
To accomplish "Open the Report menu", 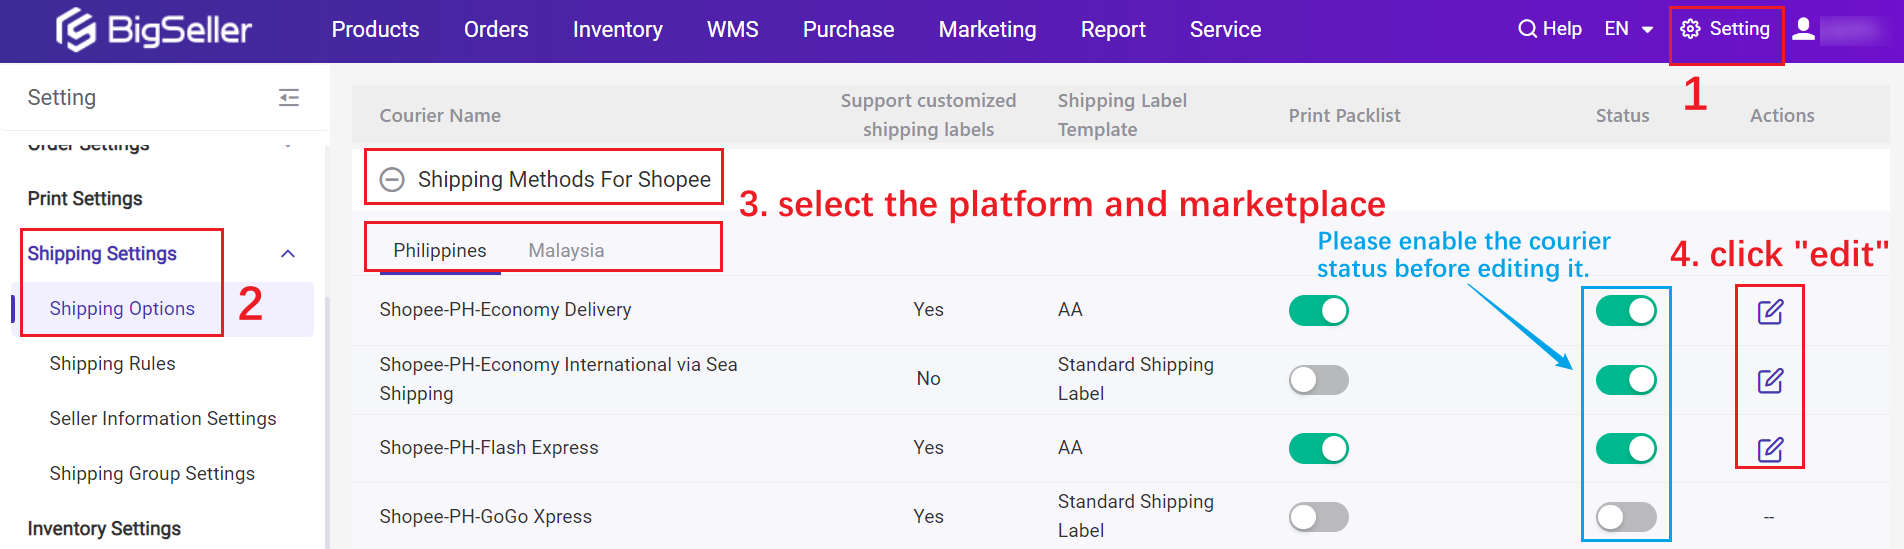I will (1113, 30).
